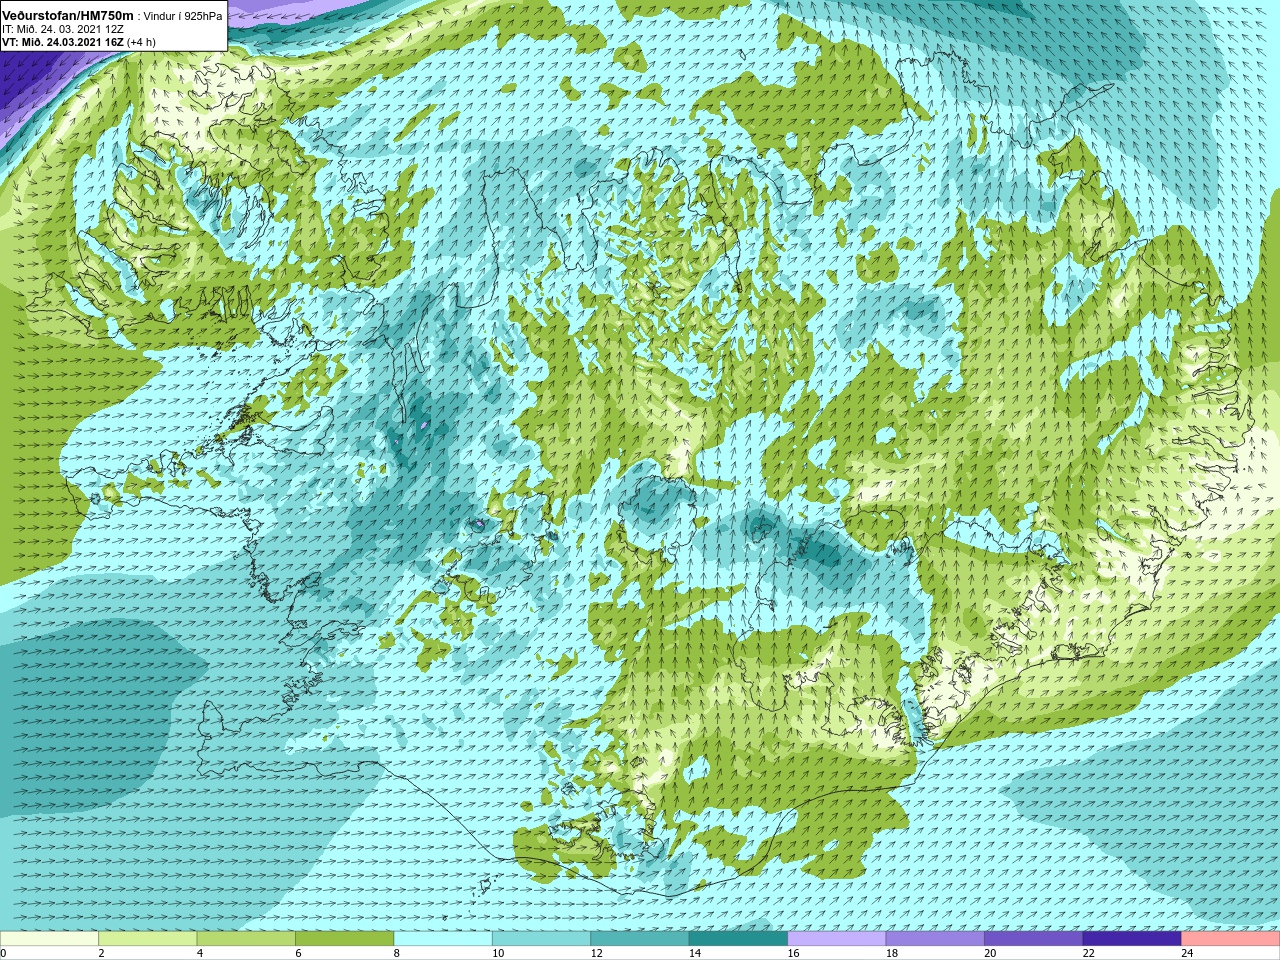The height and width of the screenshot is (960, 1280).
Task: Select the light cyan swatch between 8 and 10
Action: (x=443, y=939)
